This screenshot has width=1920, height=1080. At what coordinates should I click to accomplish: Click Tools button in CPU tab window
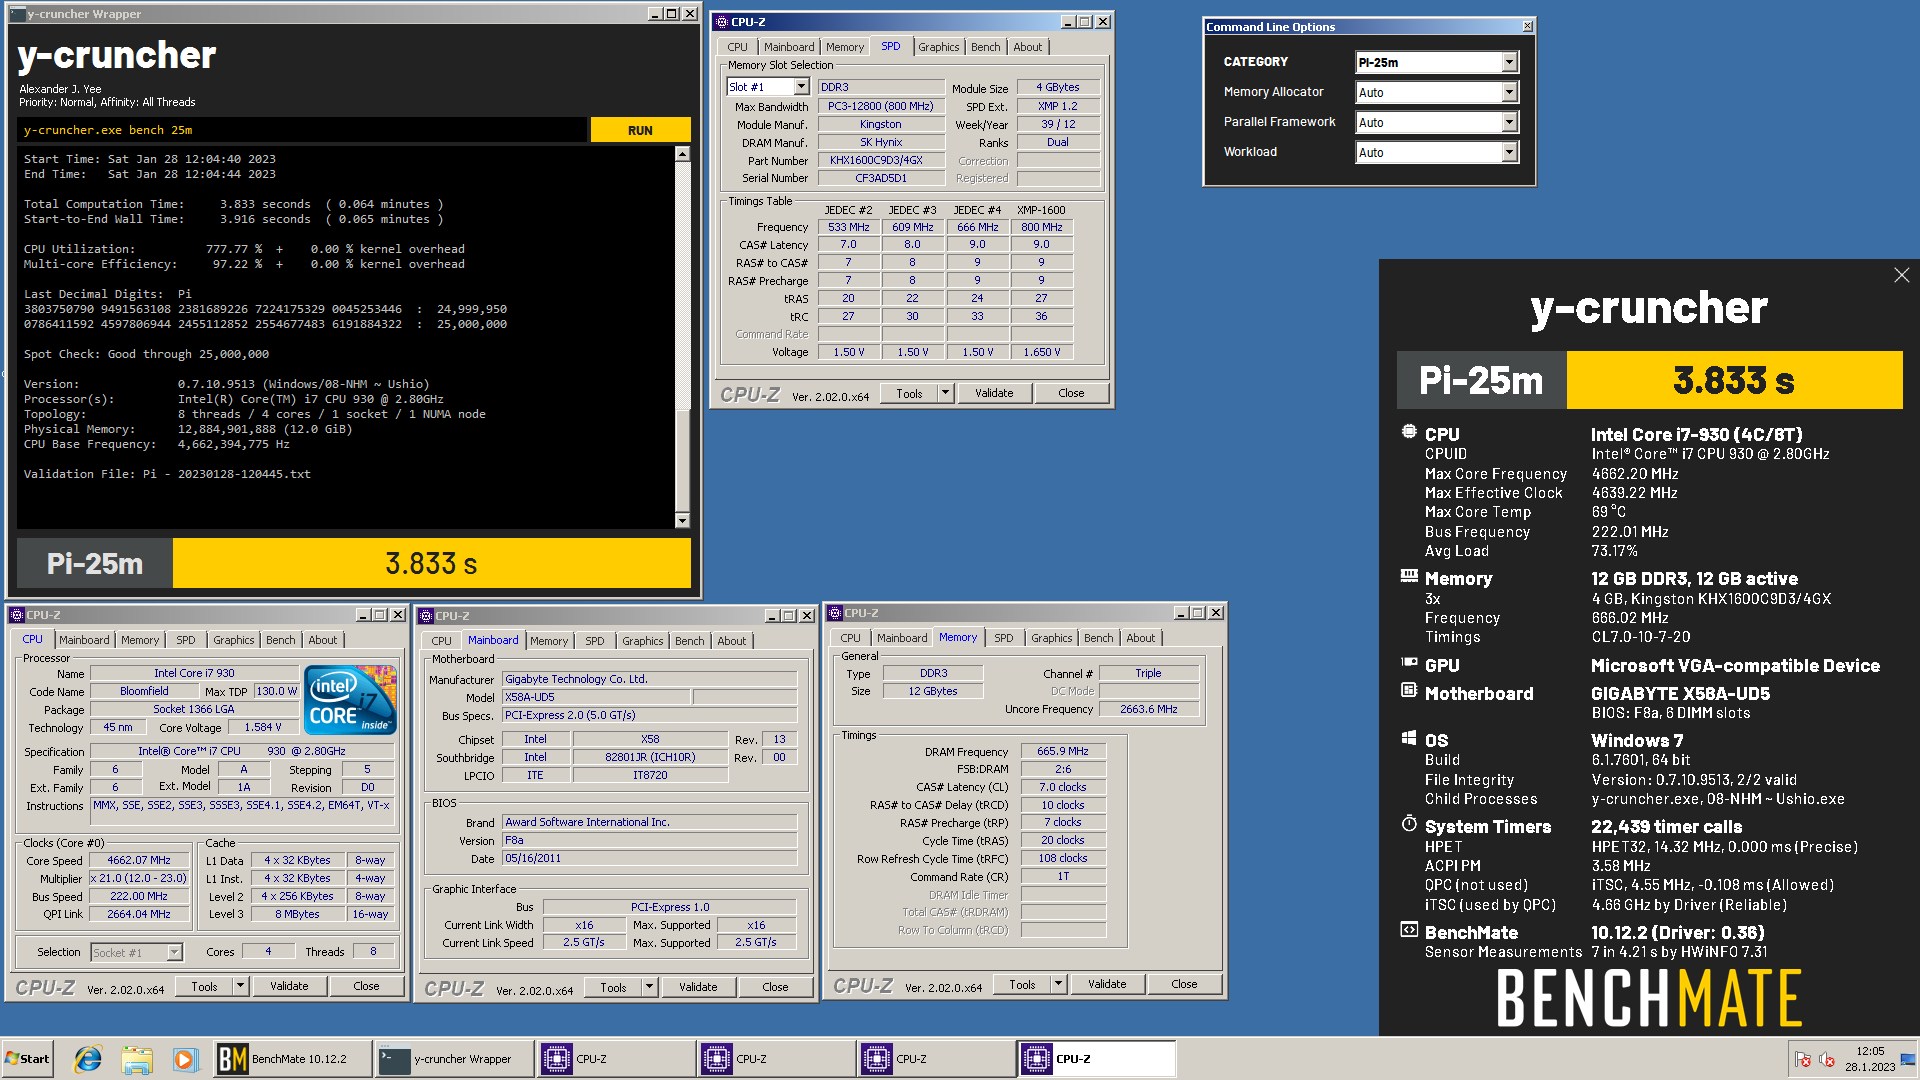(x=204, y=986)
